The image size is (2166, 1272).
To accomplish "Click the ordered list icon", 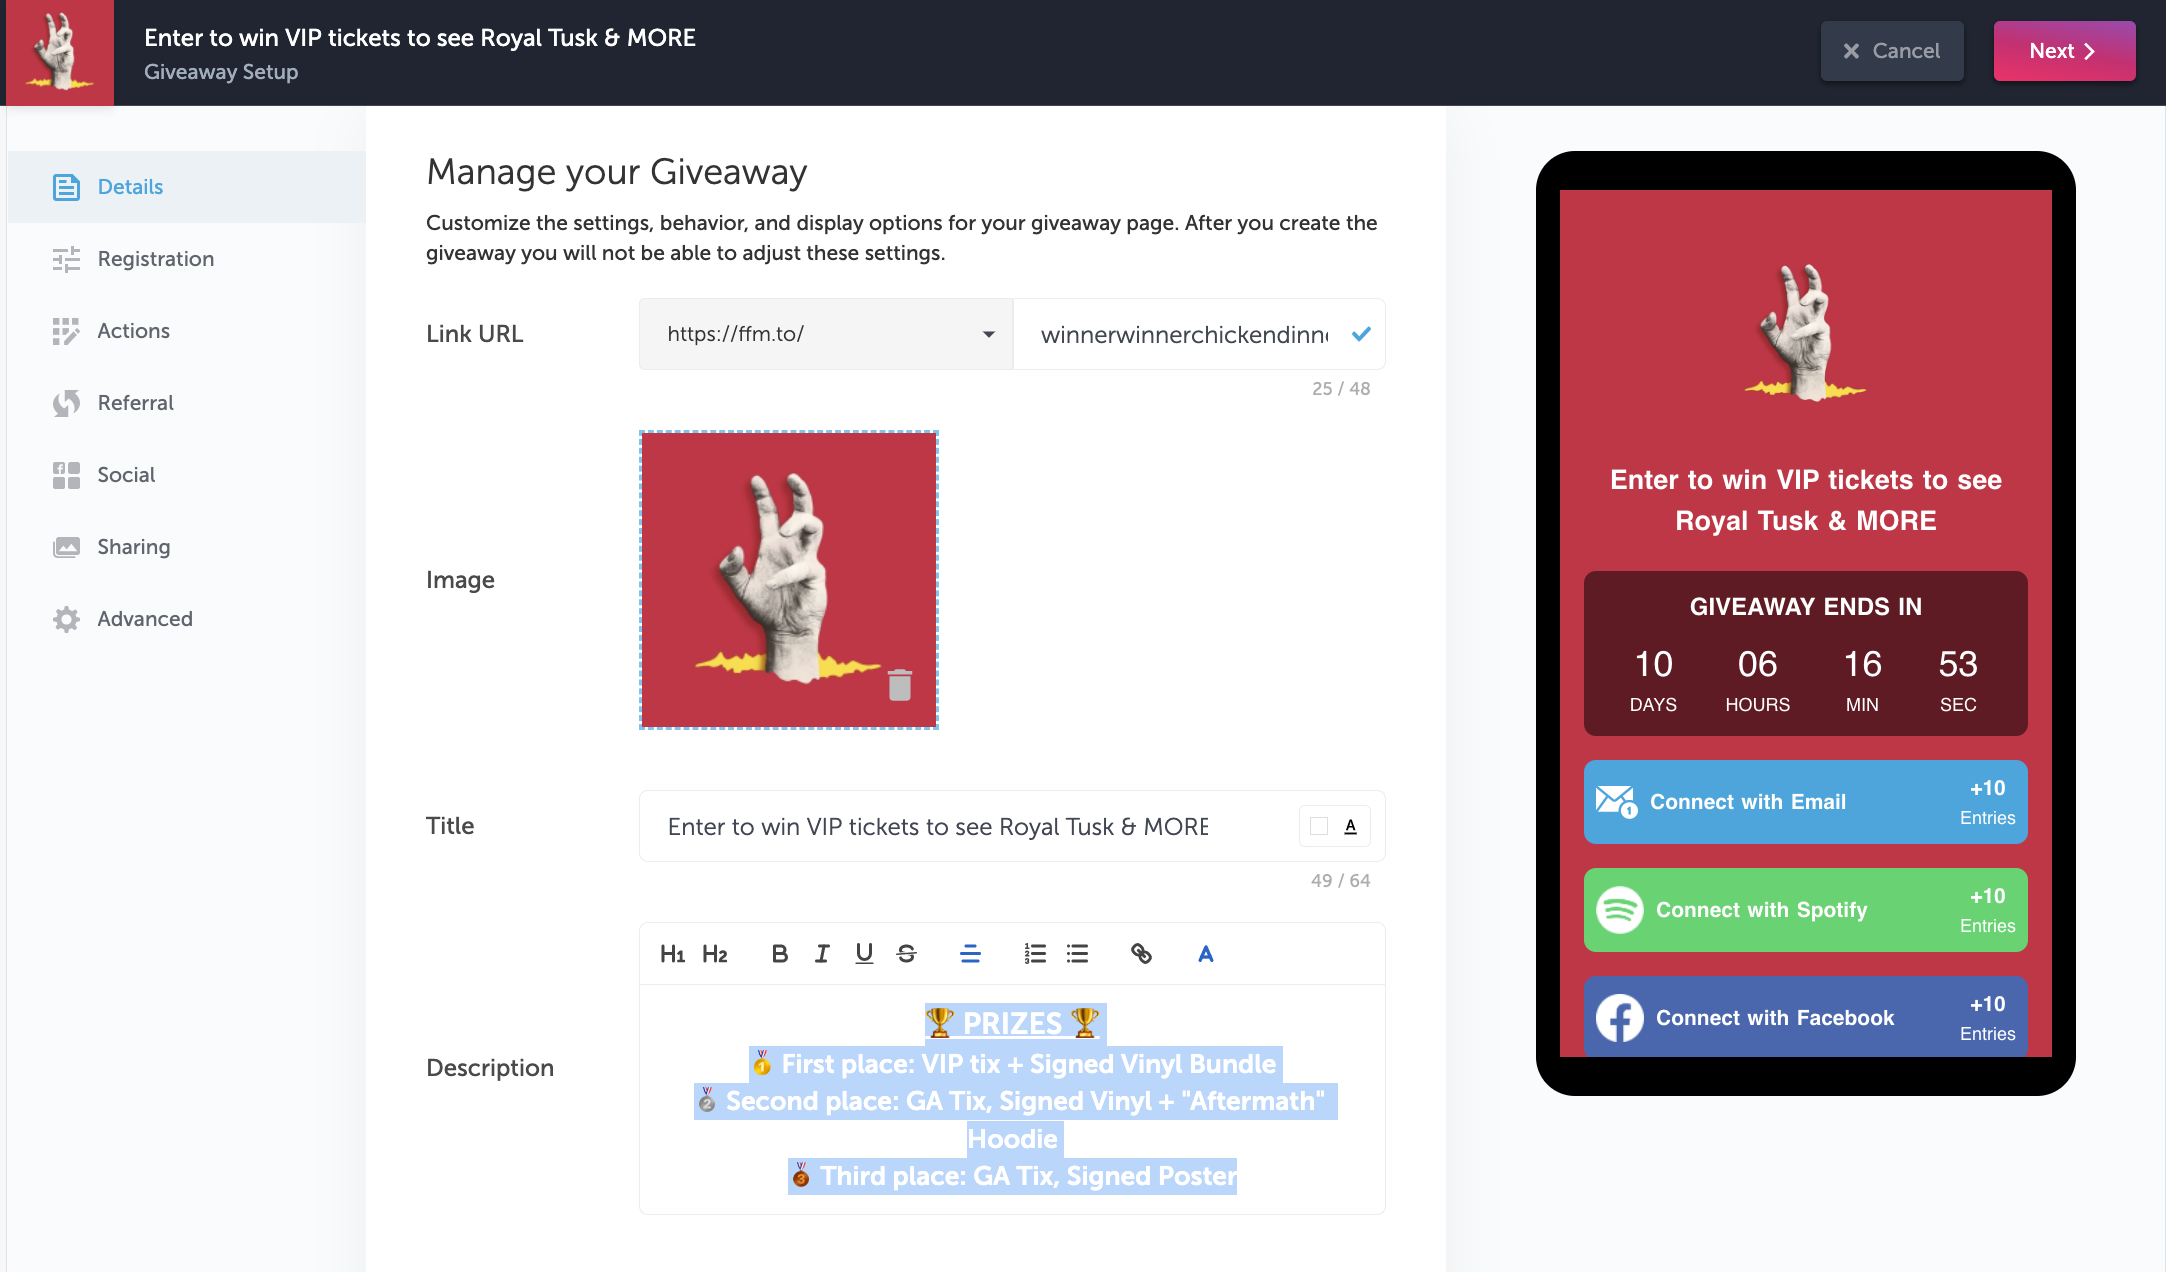I will pos(1035,952).
